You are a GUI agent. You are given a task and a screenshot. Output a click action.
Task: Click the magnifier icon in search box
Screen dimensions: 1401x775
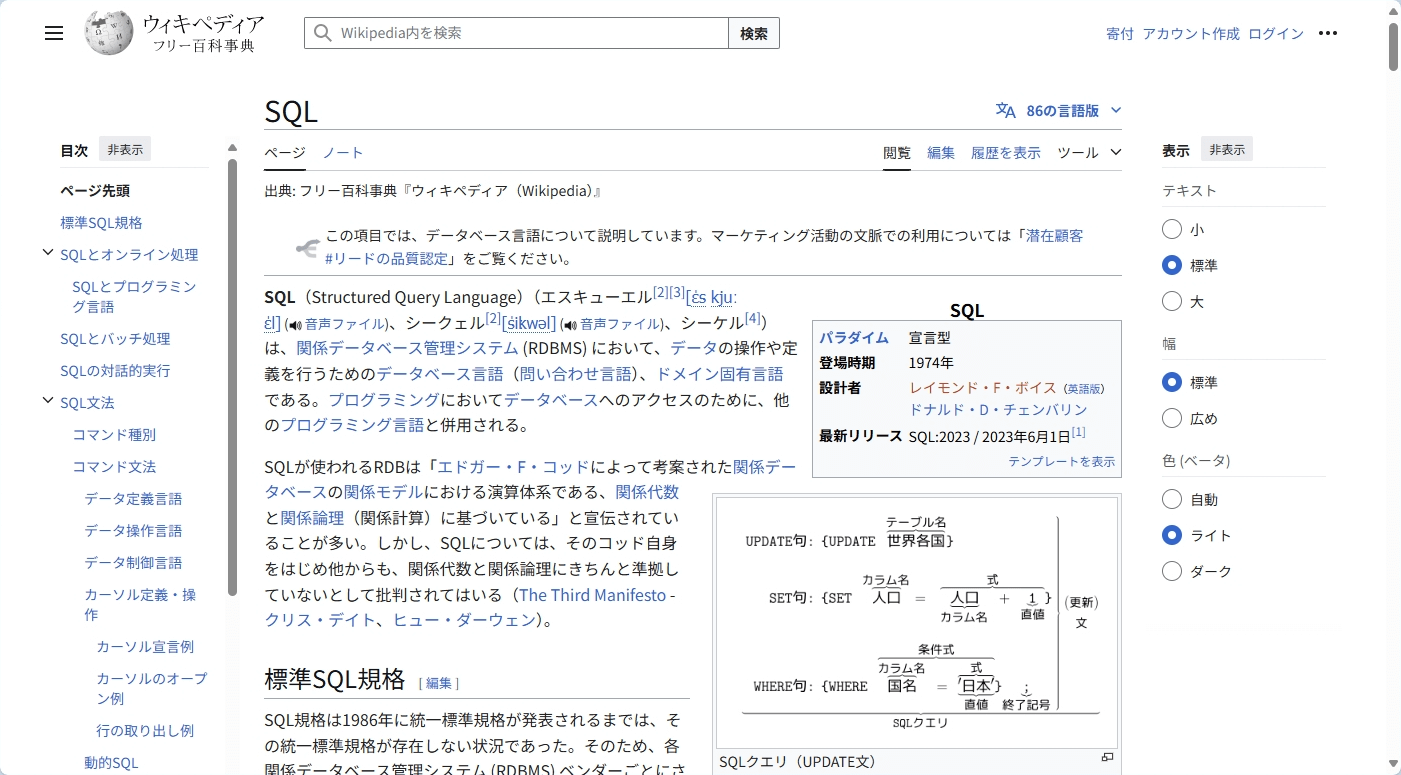pyautogui.click(x=322, y=33)
